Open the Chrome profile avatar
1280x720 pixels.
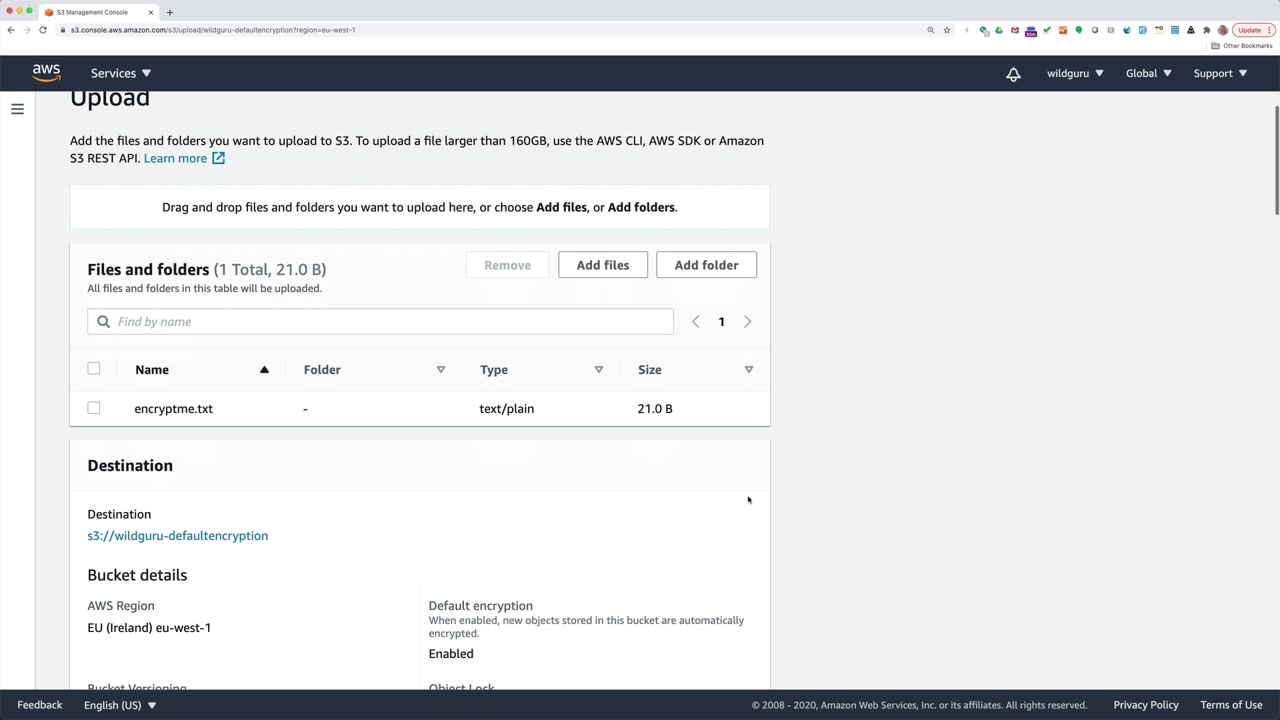click(1223, 30)
